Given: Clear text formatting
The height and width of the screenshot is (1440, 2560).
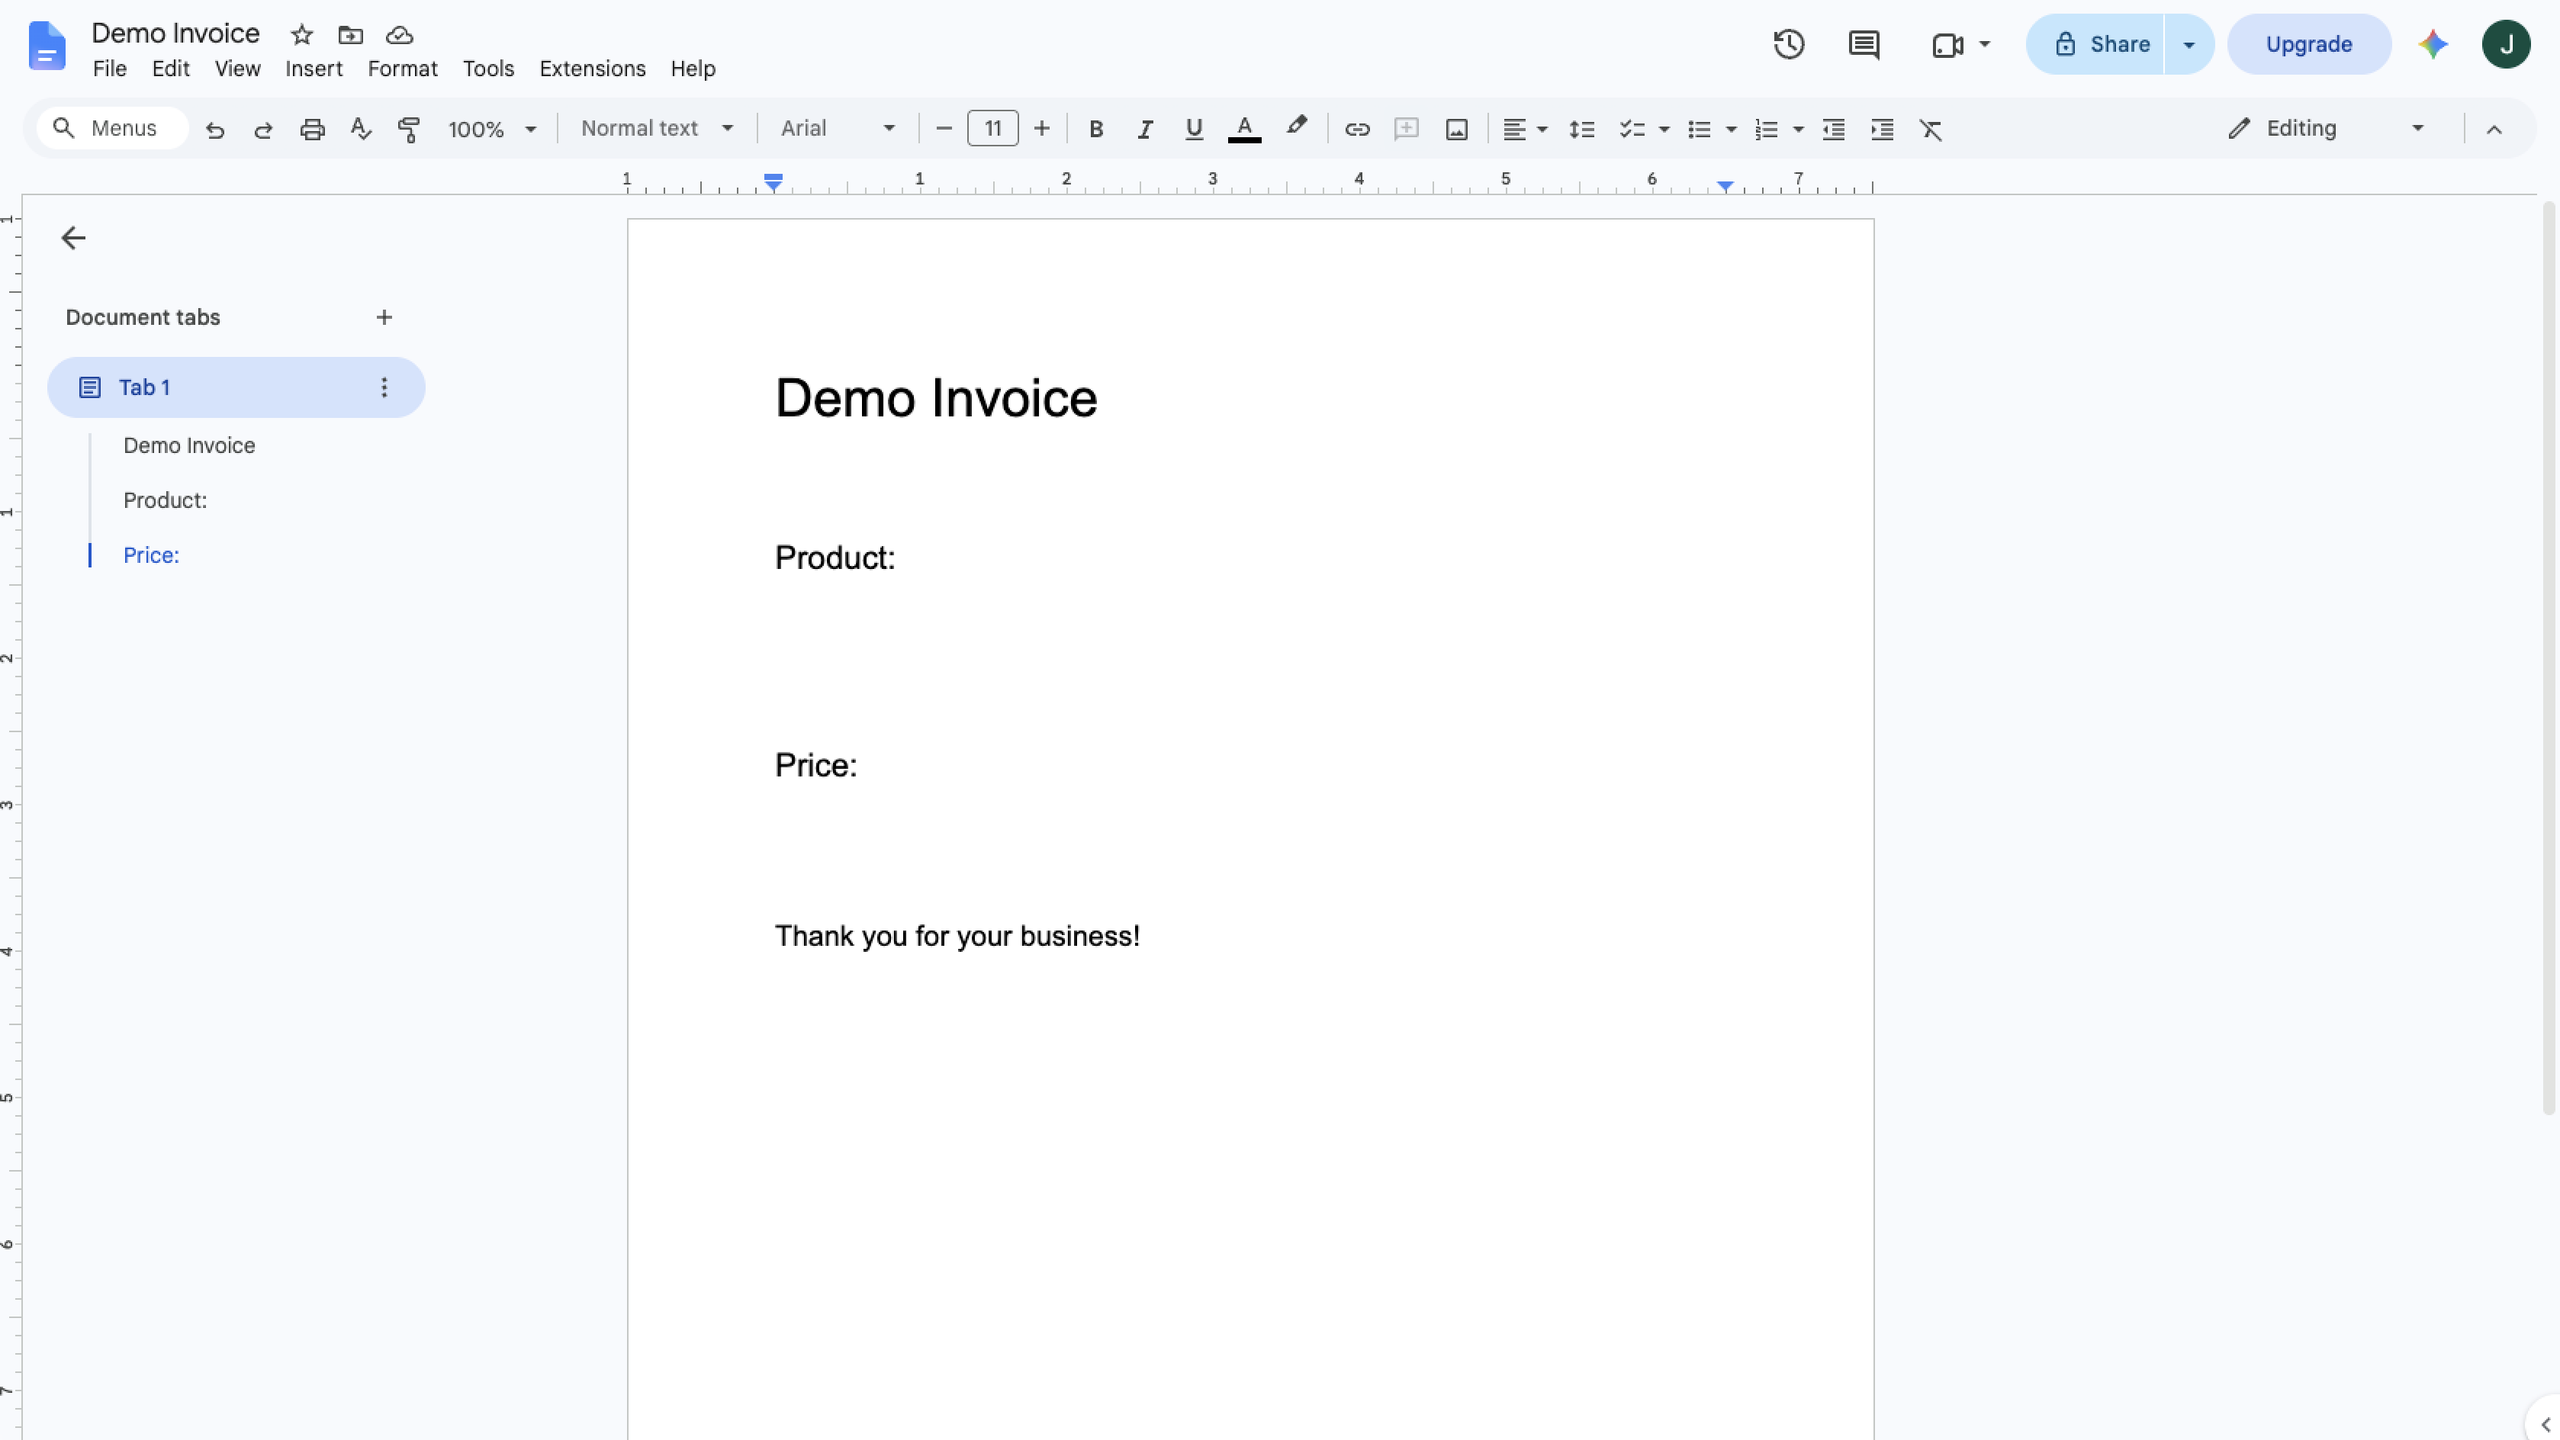Looking at the screenshot, I should point(1931,129).
